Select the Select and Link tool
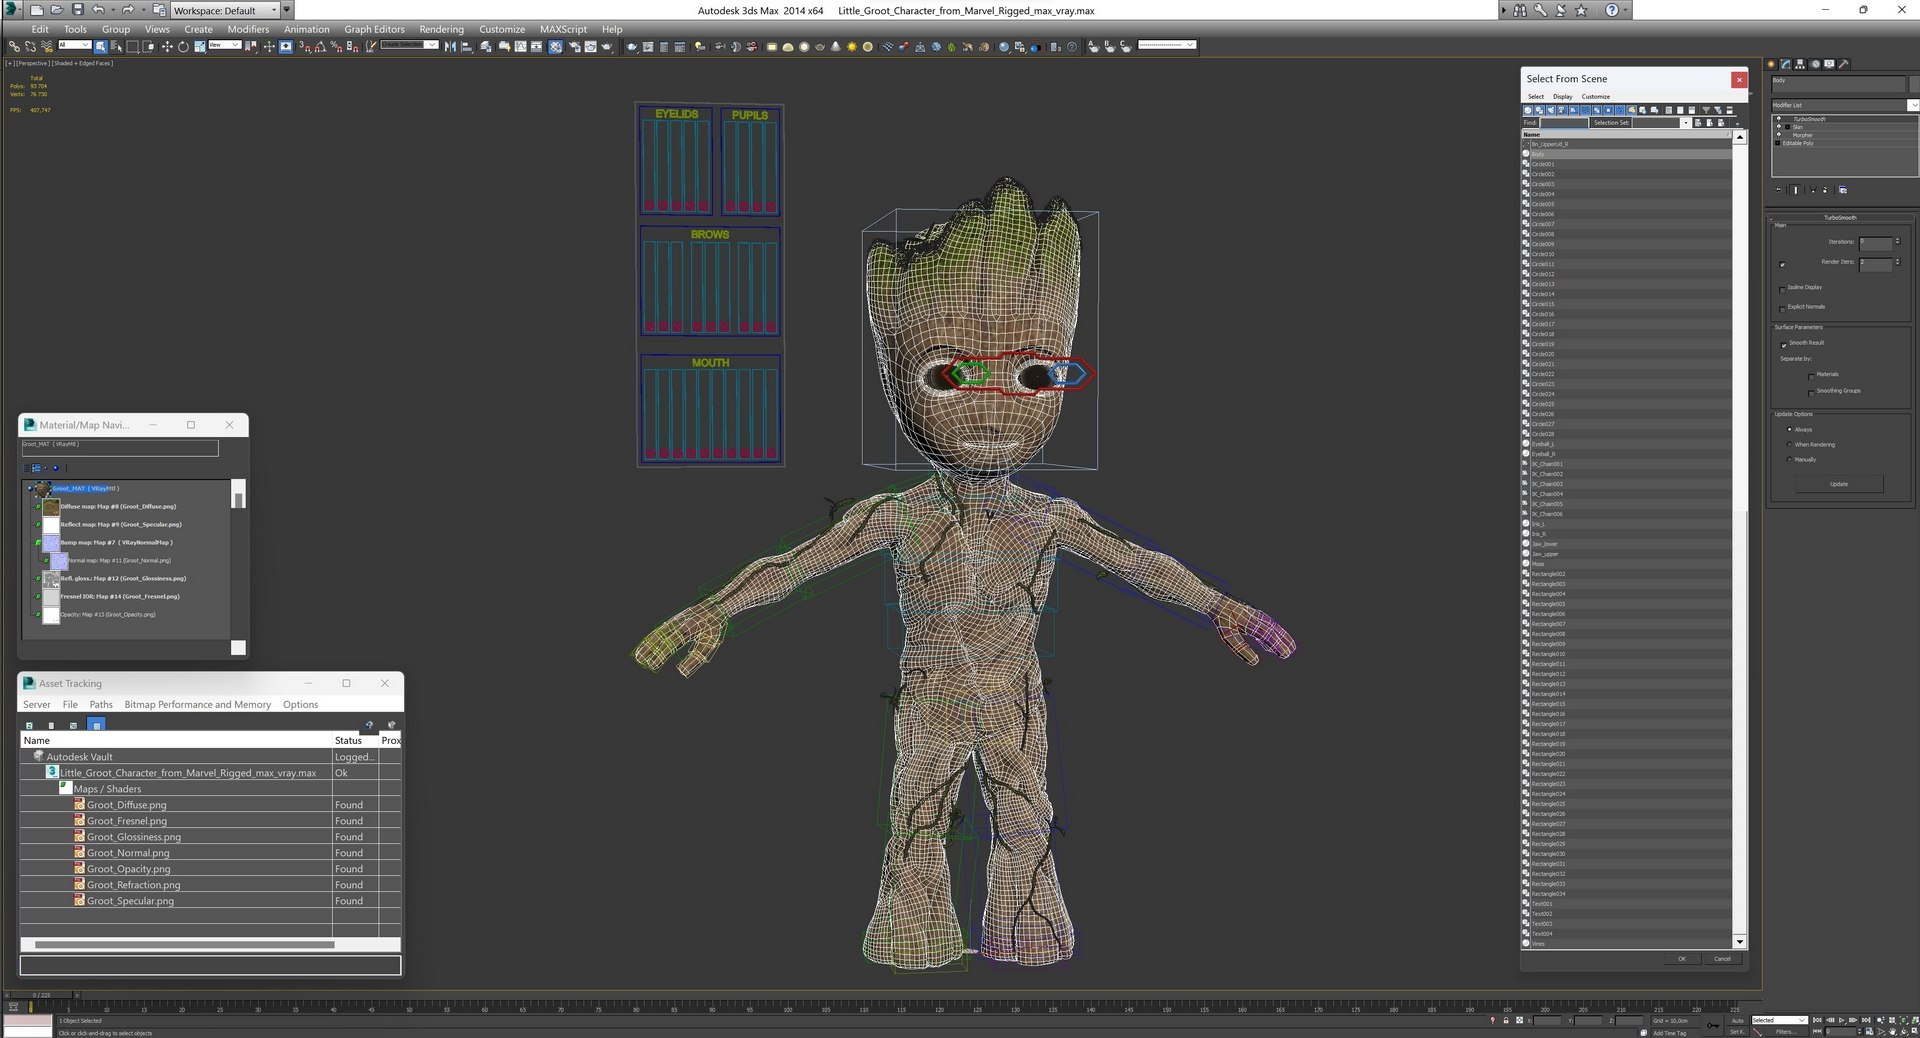 tap(14, 46)
